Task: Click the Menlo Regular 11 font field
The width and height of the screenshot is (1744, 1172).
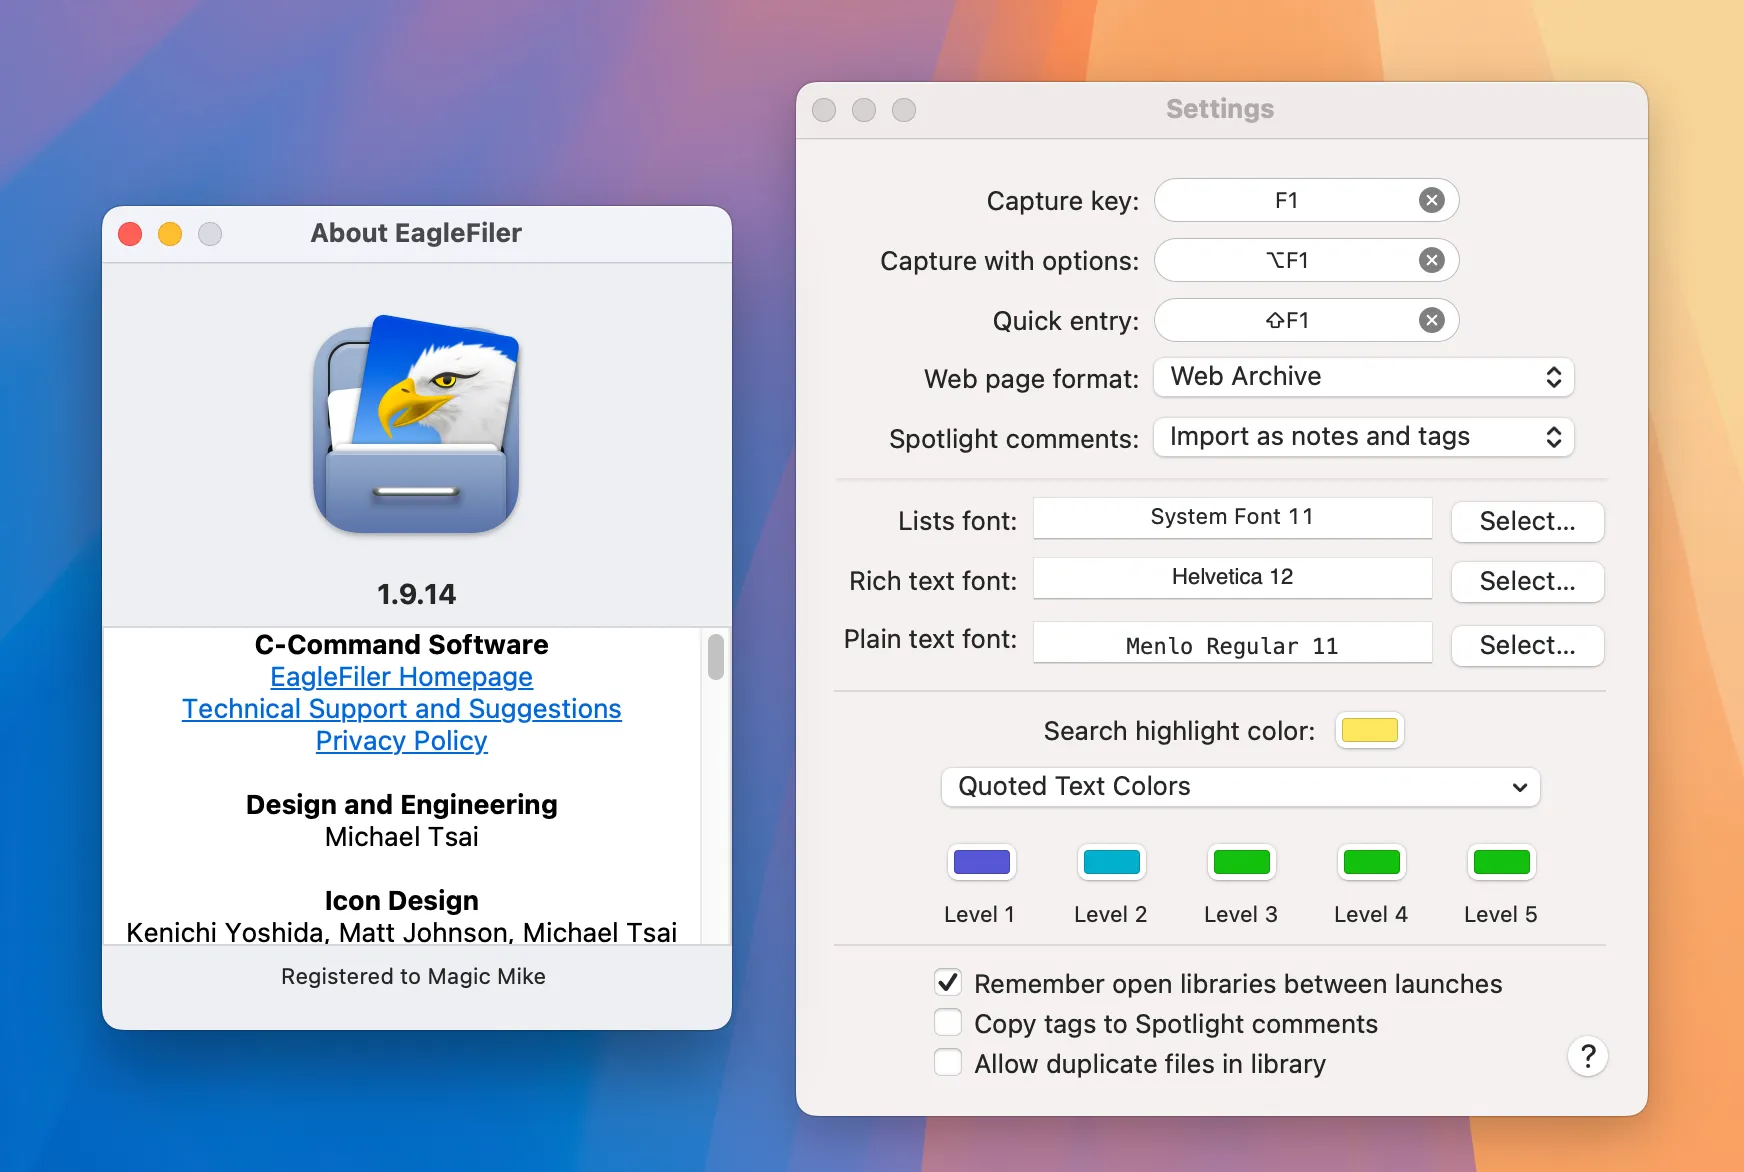Action: click(1232, 643)
